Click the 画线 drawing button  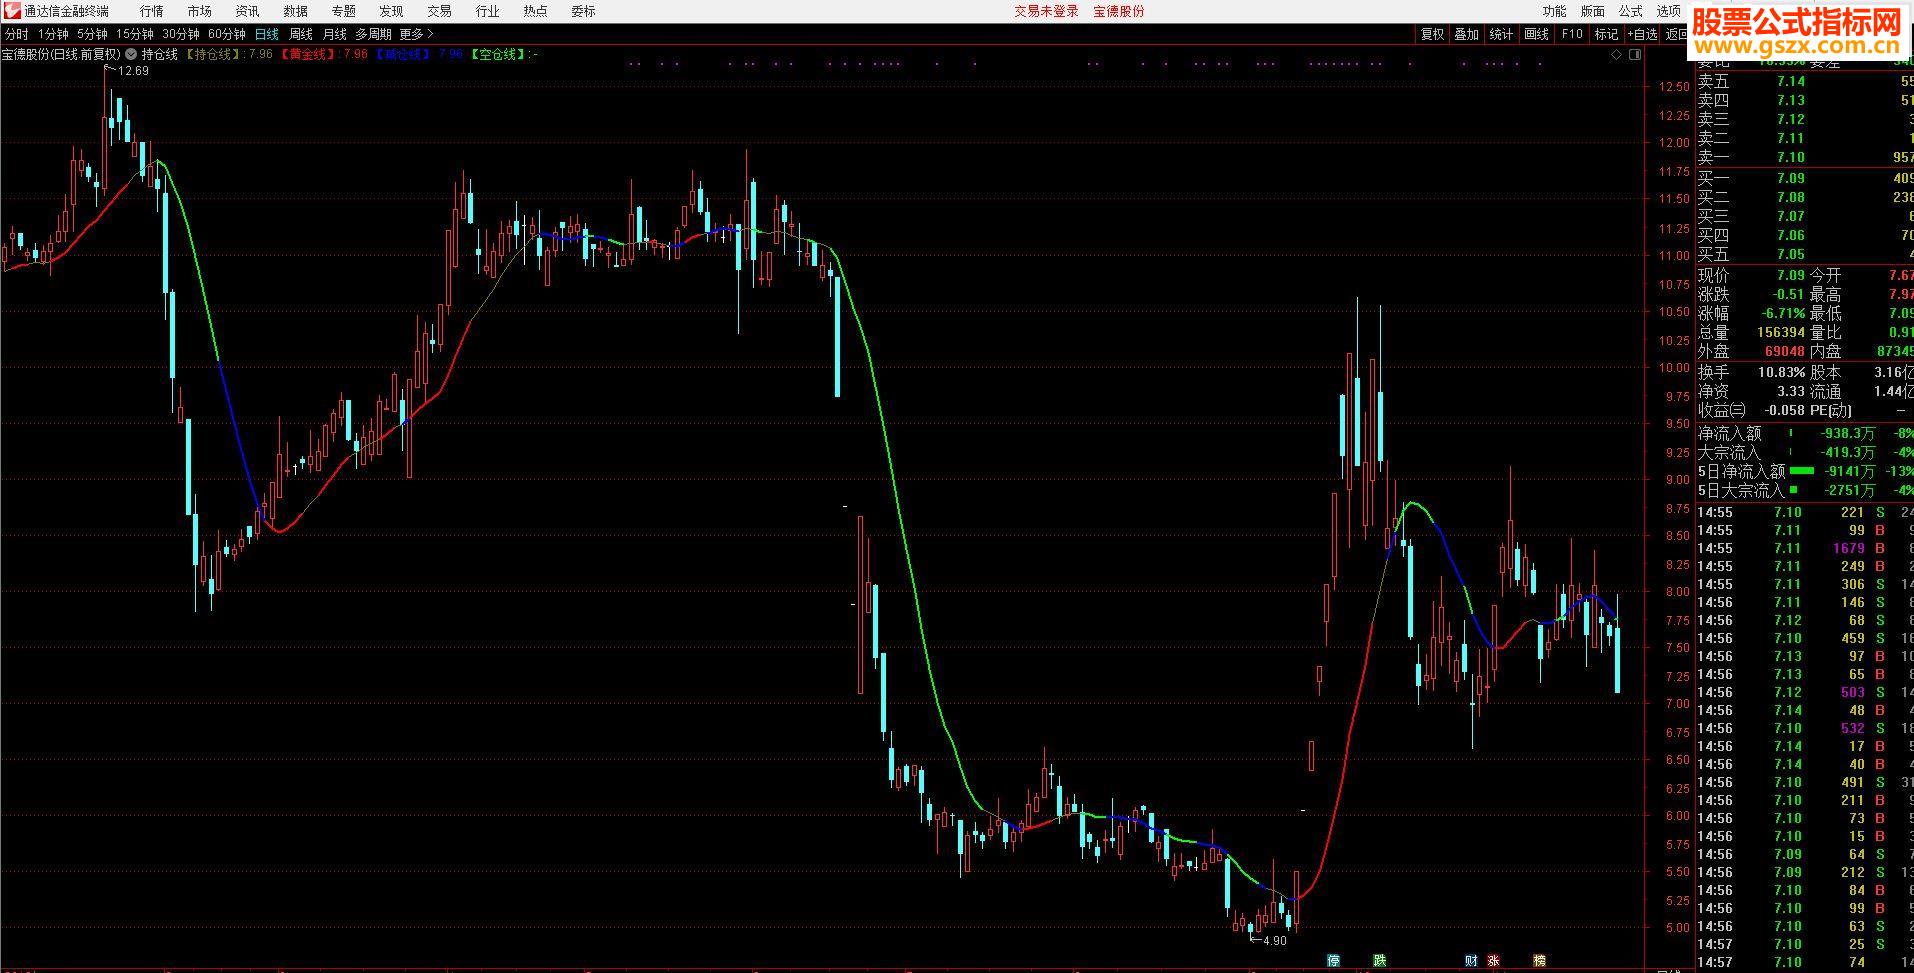1537,34
